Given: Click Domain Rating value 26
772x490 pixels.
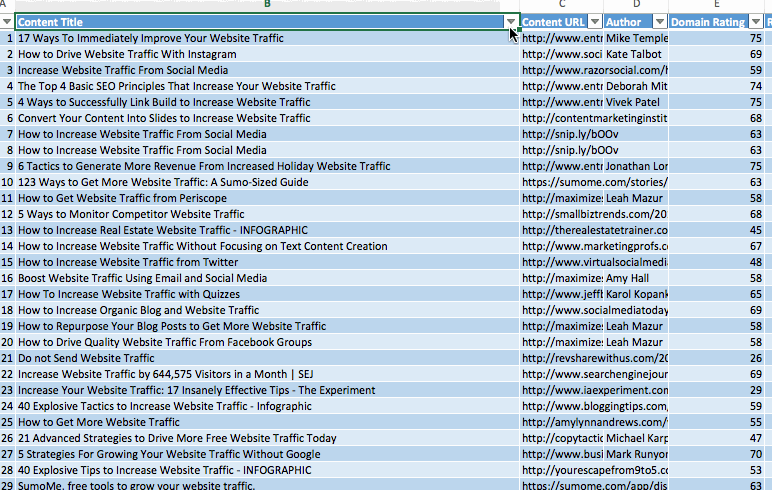Looking at the screenshot, I should [x=716, y=359].
